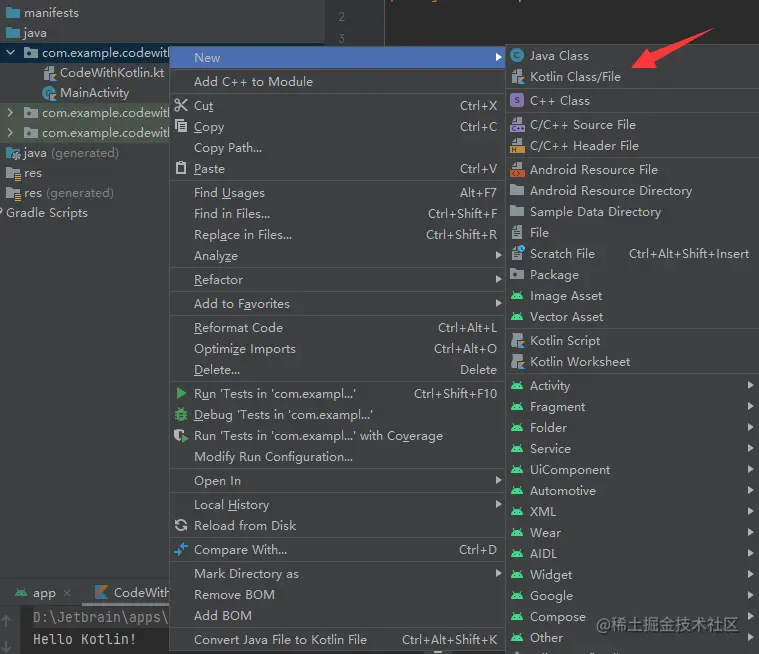Screen dimensions: 759x654
Task: Select Remove BOM menu item
Action: (x=337, y=594)
